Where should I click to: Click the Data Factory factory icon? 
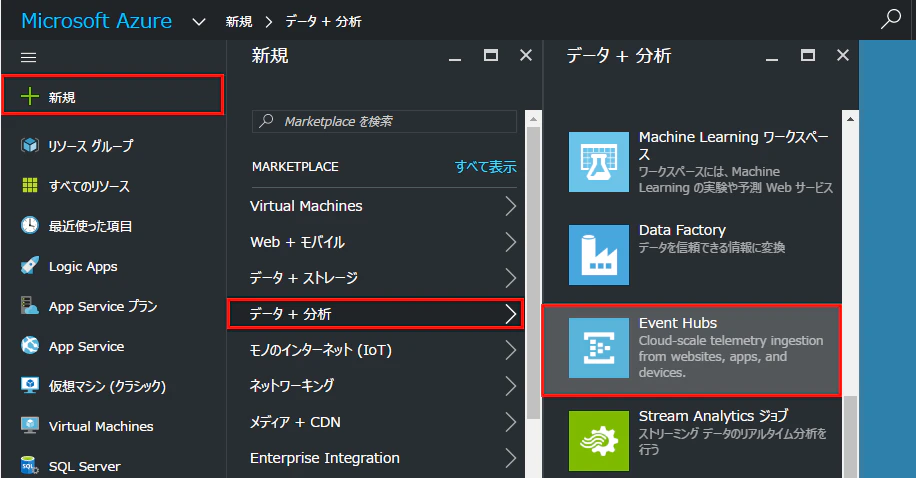(x=599, y=255)
